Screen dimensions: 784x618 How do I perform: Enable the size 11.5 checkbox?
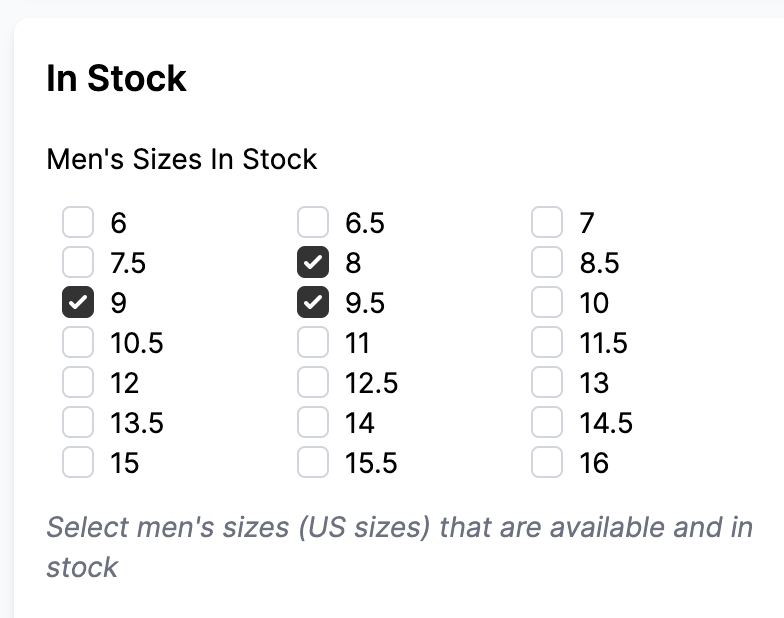[547, 343]
